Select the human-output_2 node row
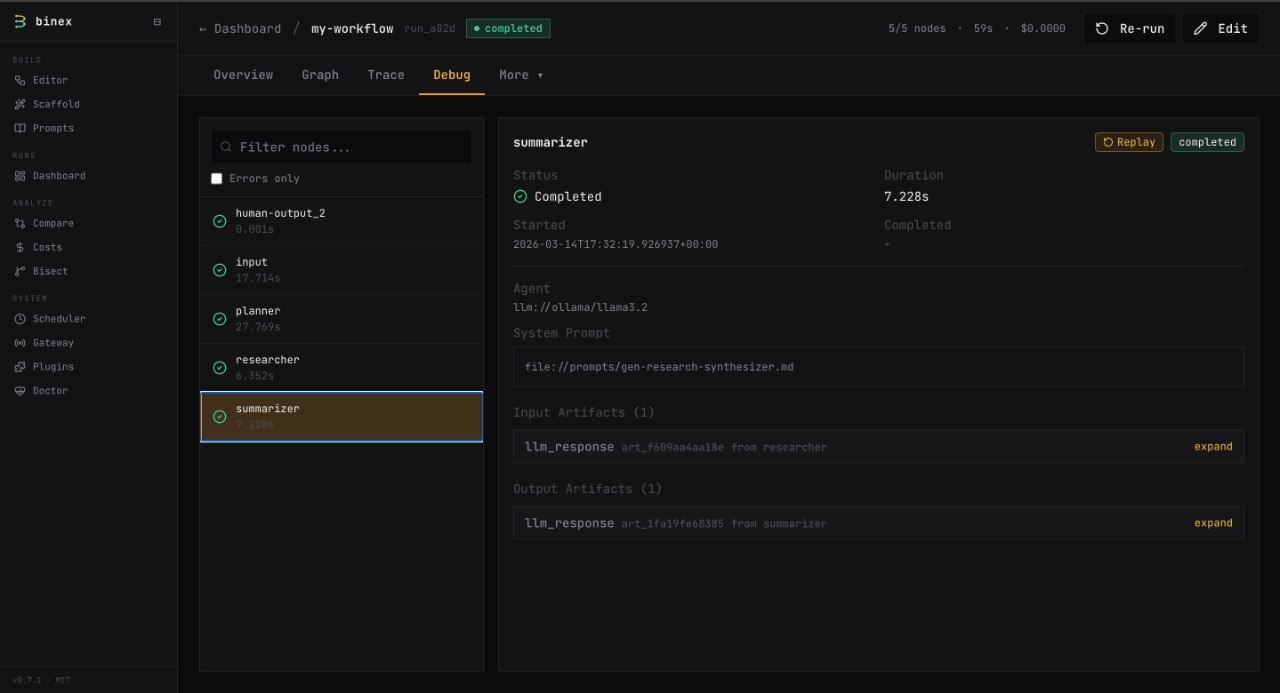Screen dimensions: 1280x693 tap(341, 221)
